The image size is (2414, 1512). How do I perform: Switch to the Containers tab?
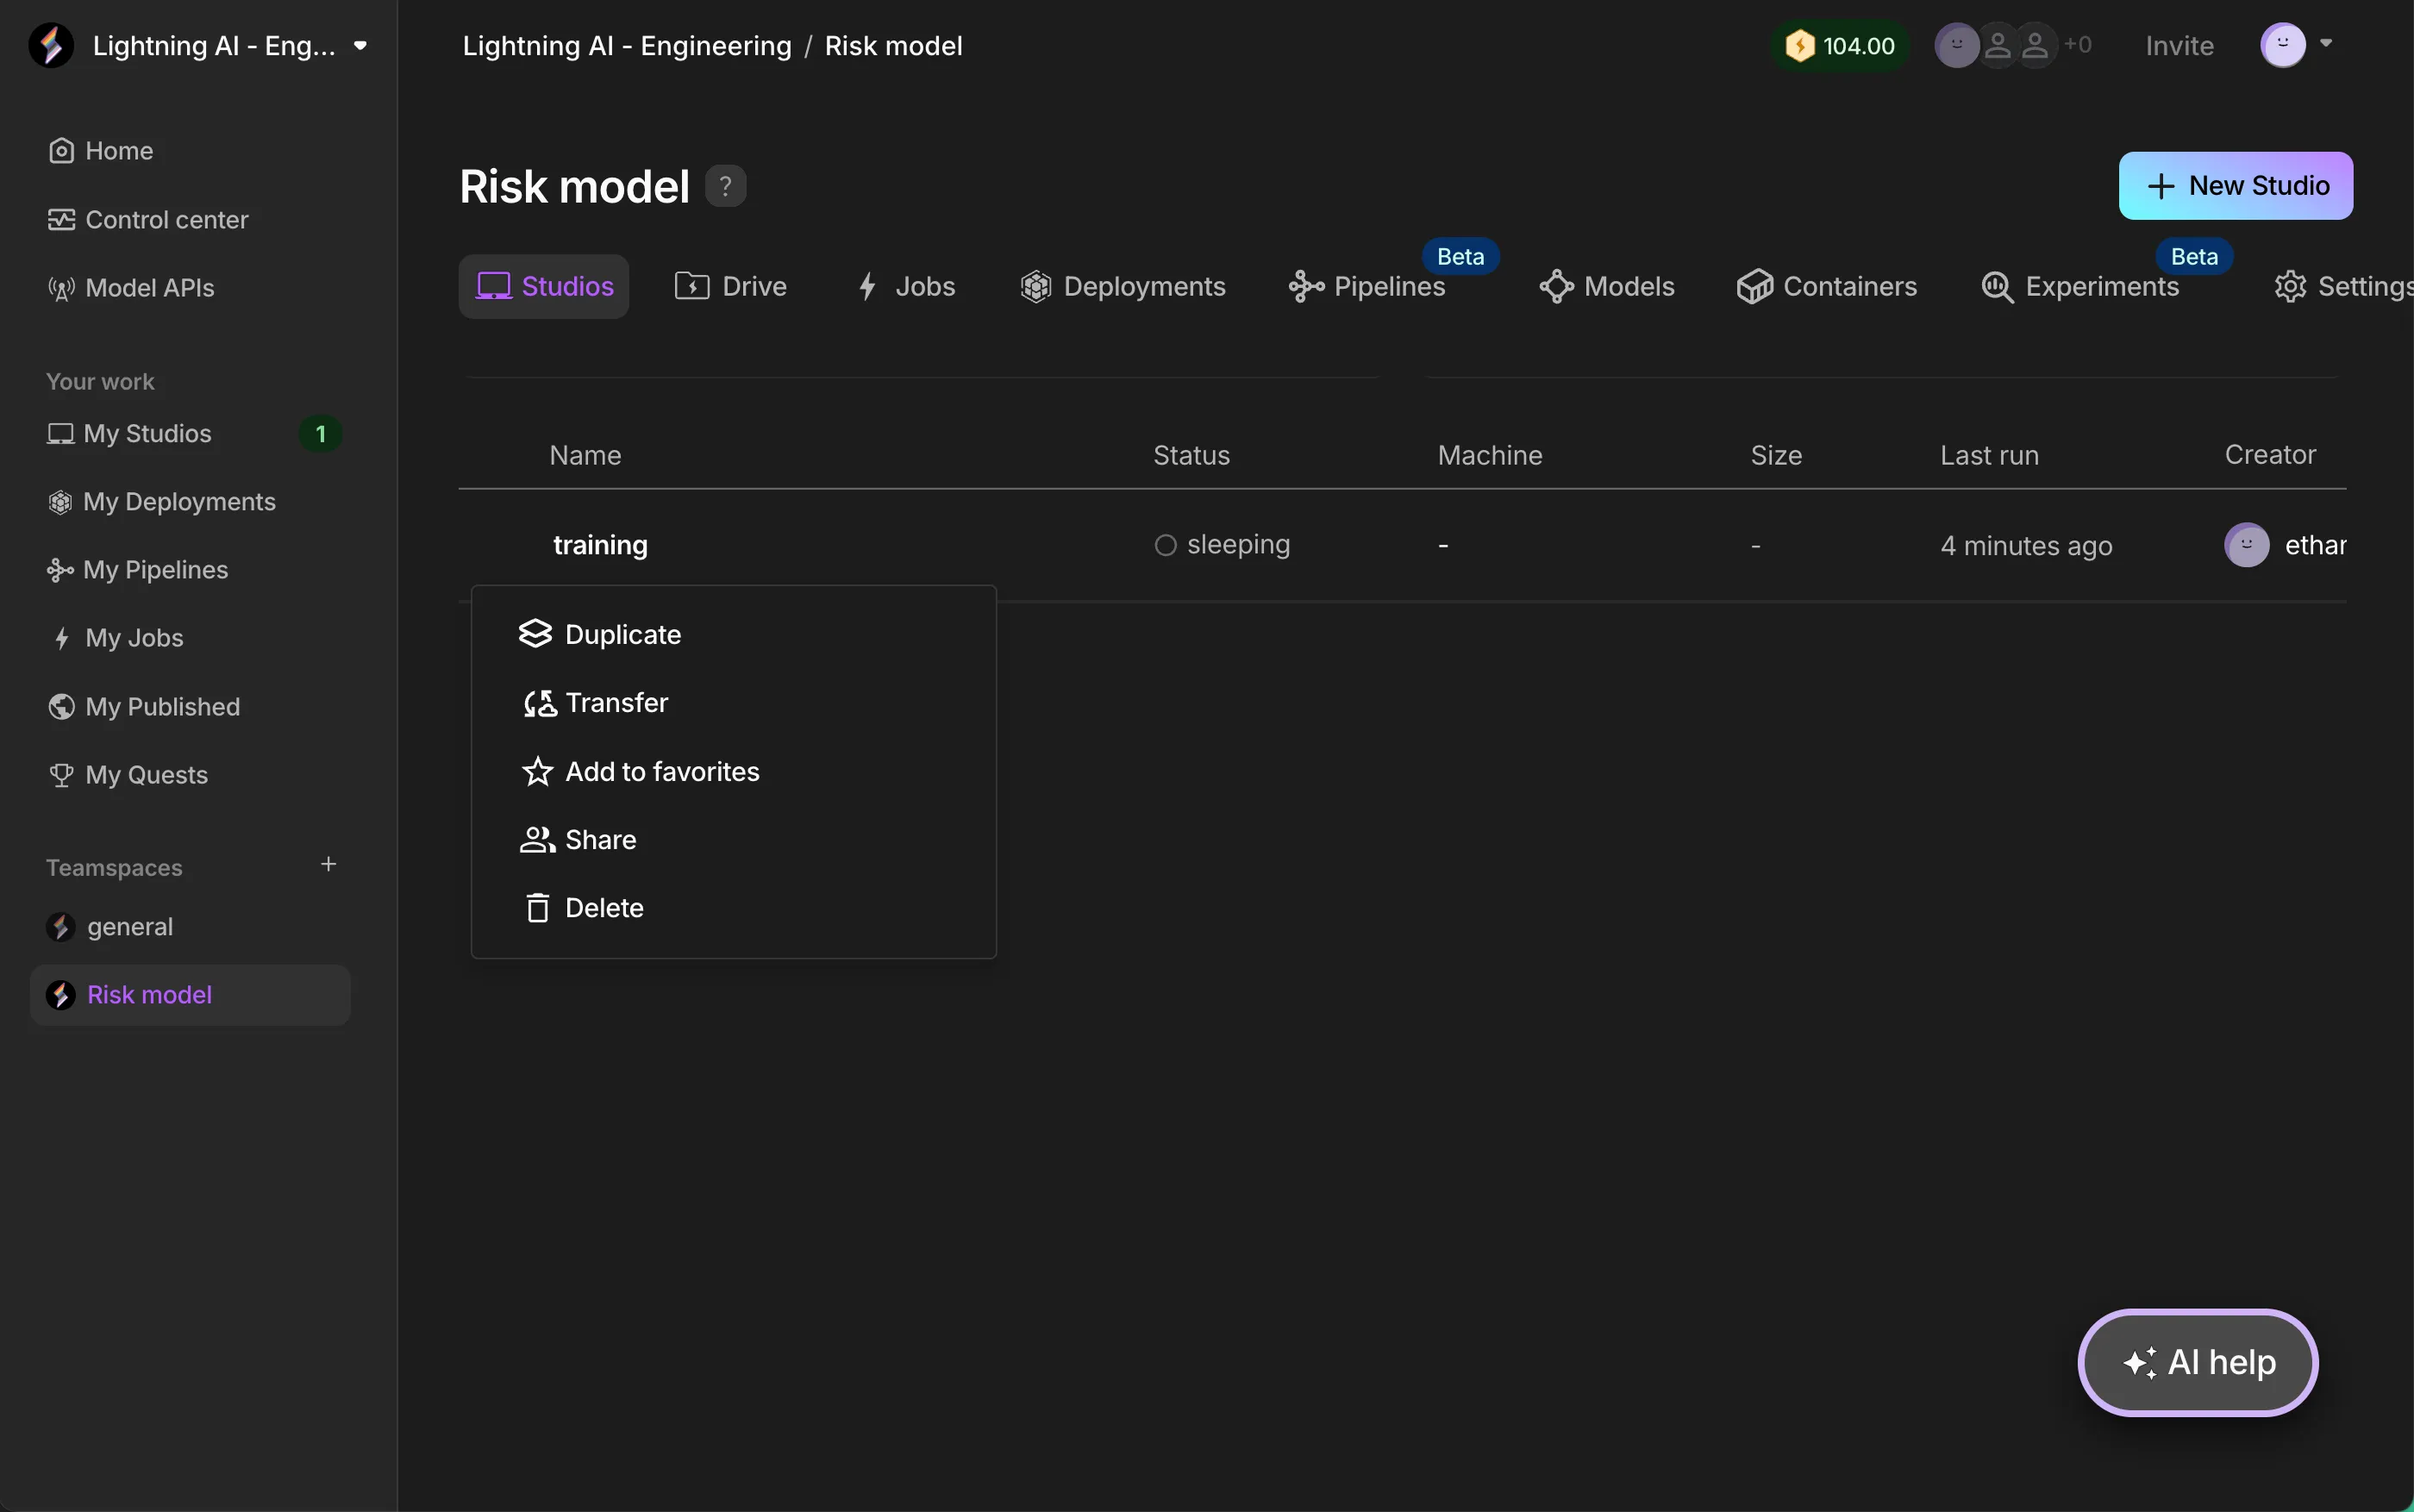[x=1827, y=287]
